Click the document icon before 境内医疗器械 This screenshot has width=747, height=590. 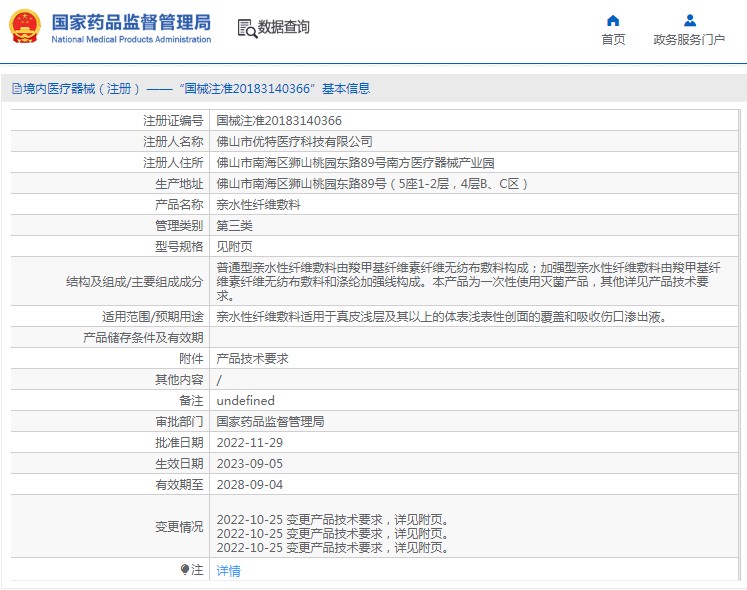tap(17, 89)
